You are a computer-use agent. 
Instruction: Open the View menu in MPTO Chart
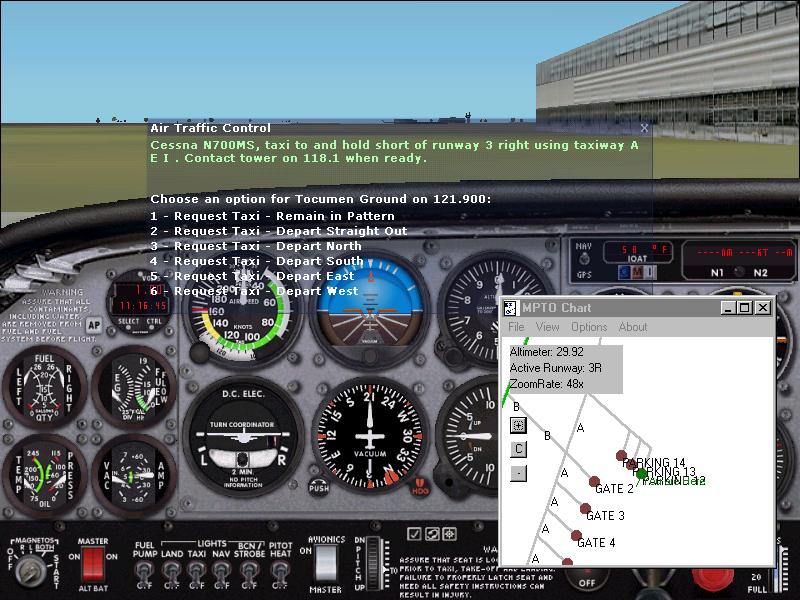547,327
